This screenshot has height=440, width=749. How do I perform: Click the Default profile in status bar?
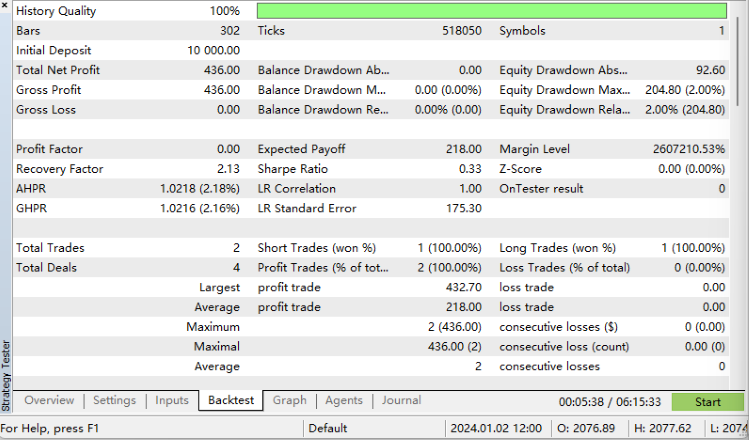(x=328, y=428)
